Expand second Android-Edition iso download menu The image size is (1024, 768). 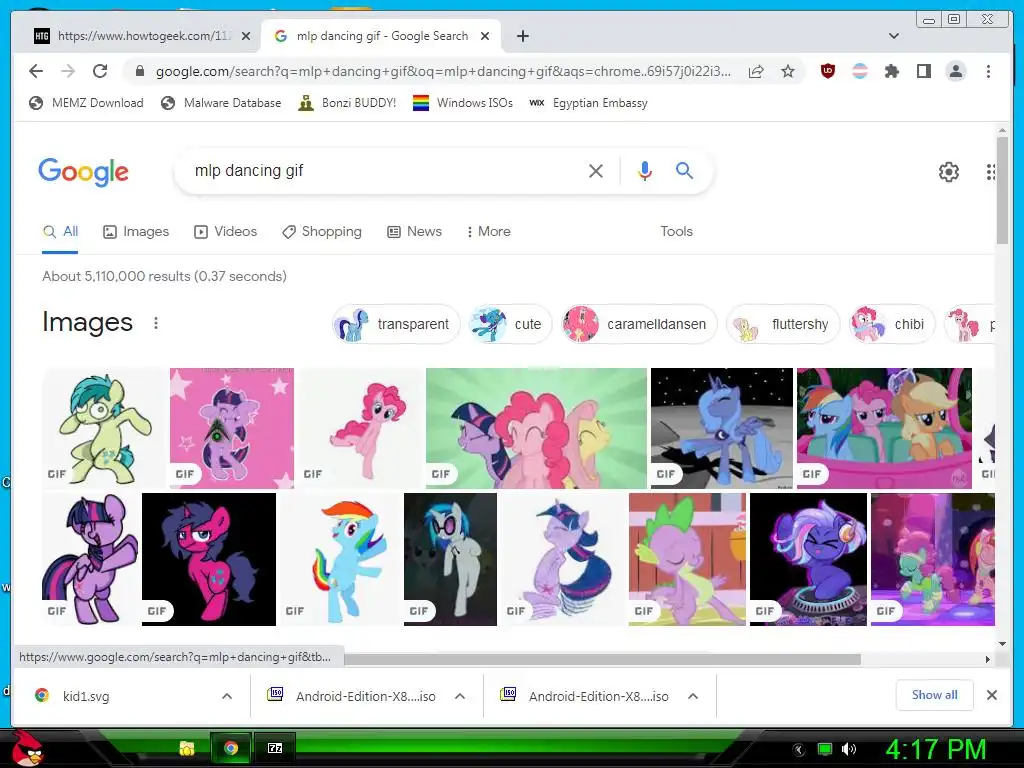pos(693,696)
